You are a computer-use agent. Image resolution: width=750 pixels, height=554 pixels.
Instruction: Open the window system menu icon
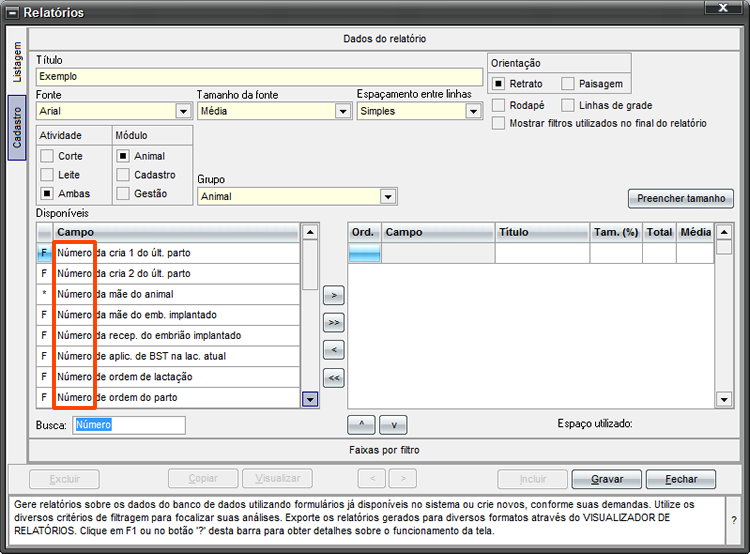[x=12, y=13]
